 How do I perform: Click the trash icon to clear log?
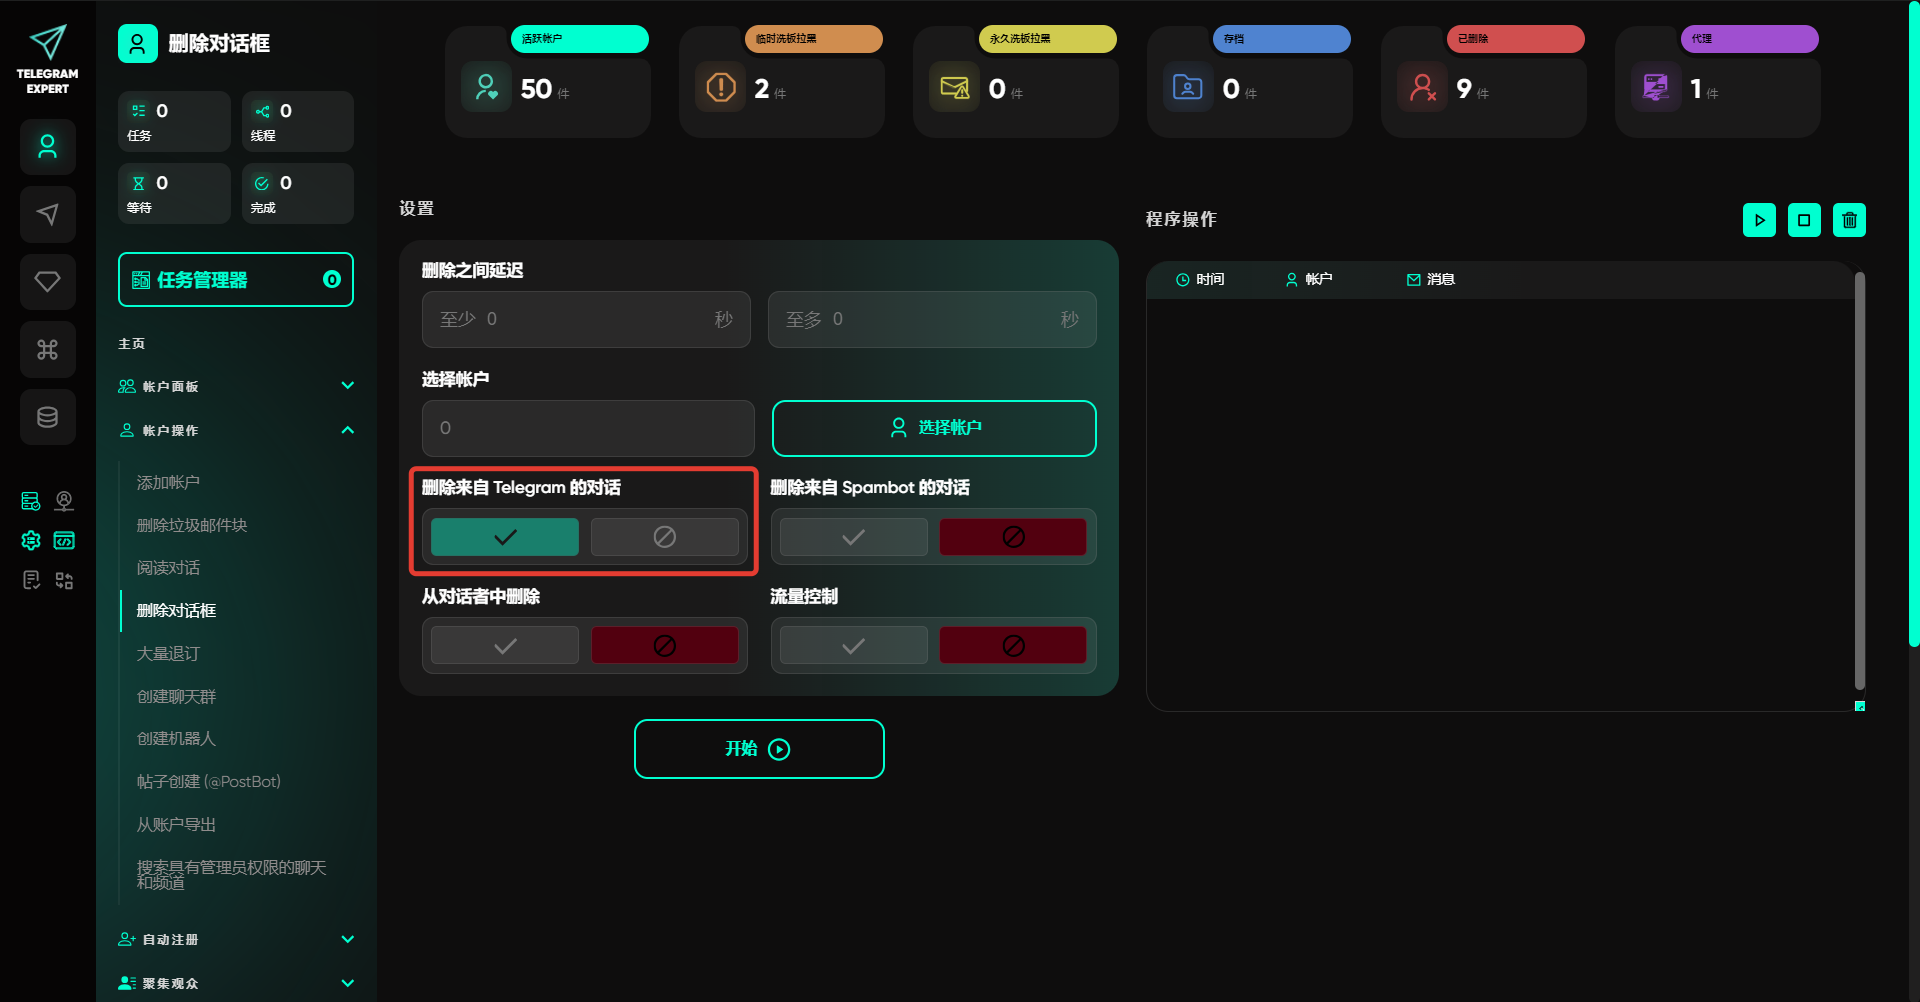tap(1849, 220)
